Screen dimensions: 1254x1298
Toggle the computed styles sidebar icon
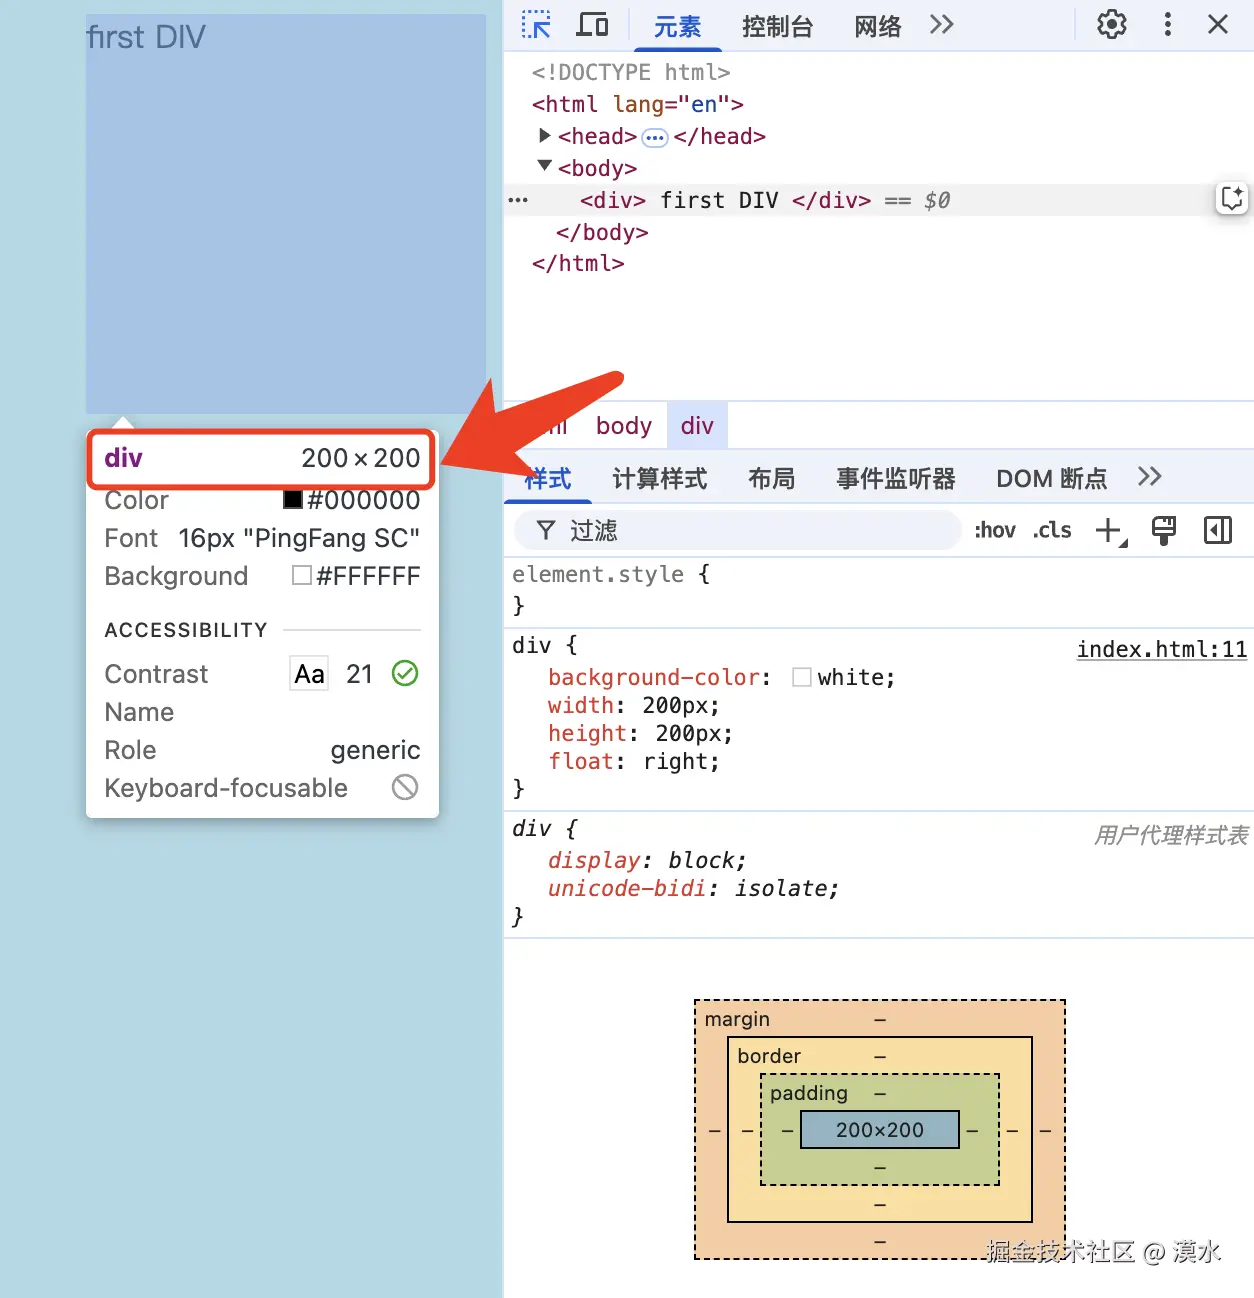(1218, 530)
